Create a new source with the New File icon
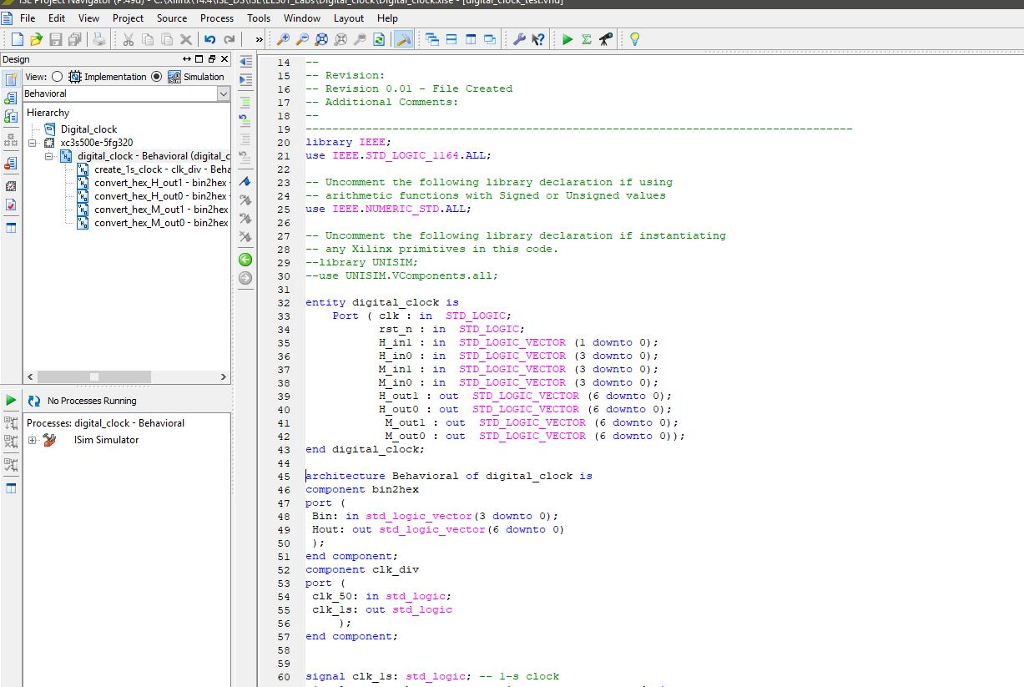 (x=17, y=39)
